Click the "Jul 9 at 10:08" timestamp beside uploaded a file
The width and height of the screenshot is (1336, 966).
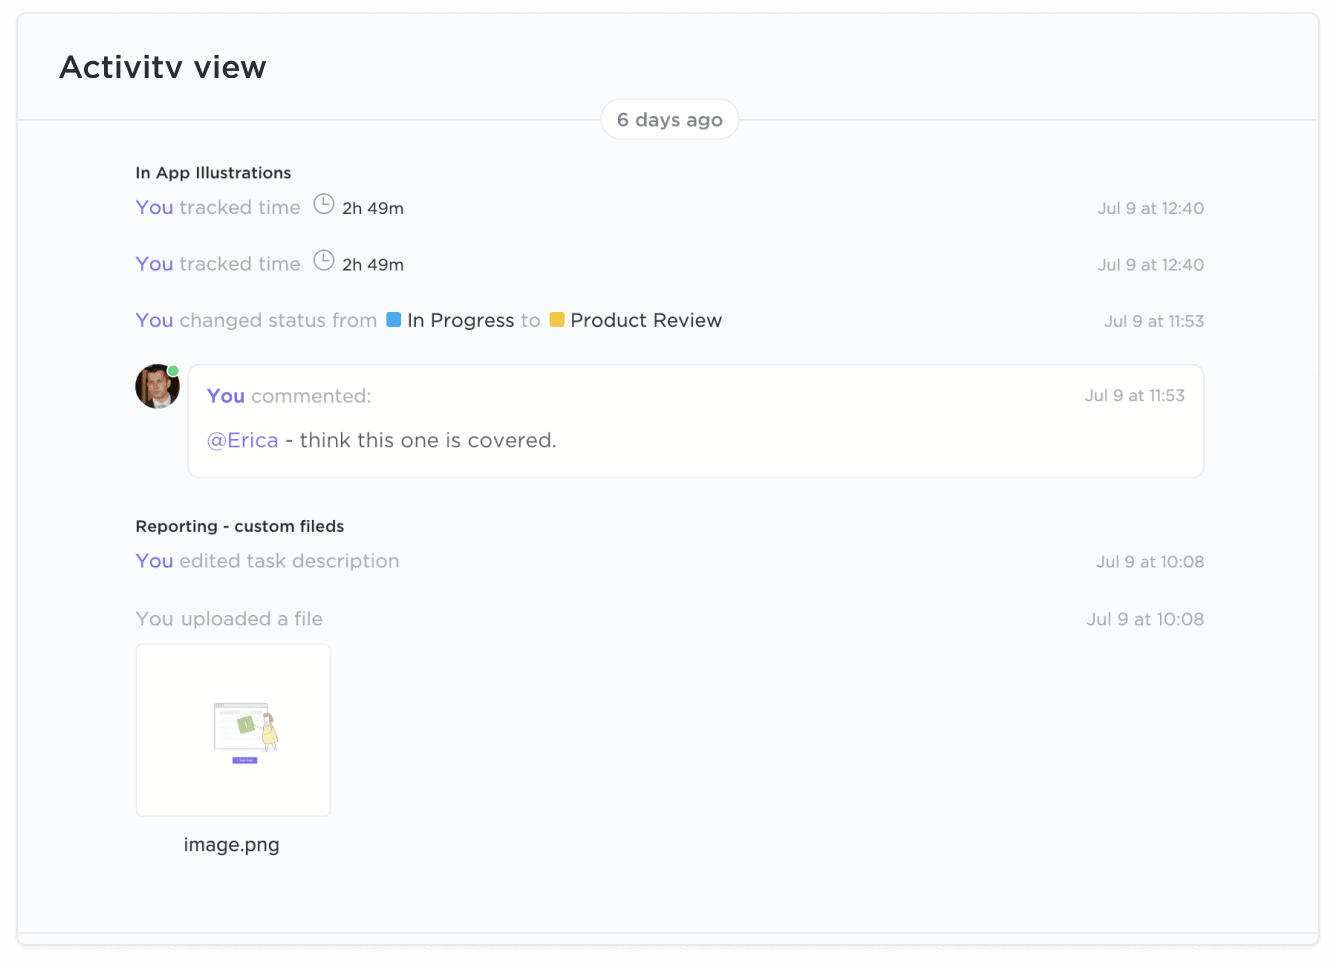coord(1146,619)
